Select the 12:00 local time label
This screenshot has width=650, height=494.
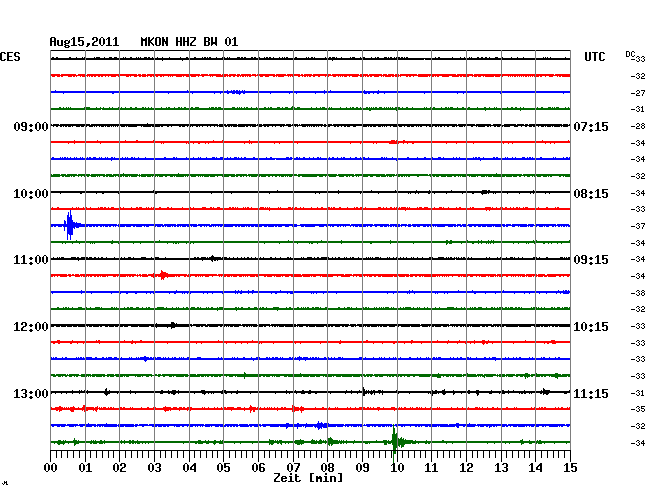tap(31, 327)
